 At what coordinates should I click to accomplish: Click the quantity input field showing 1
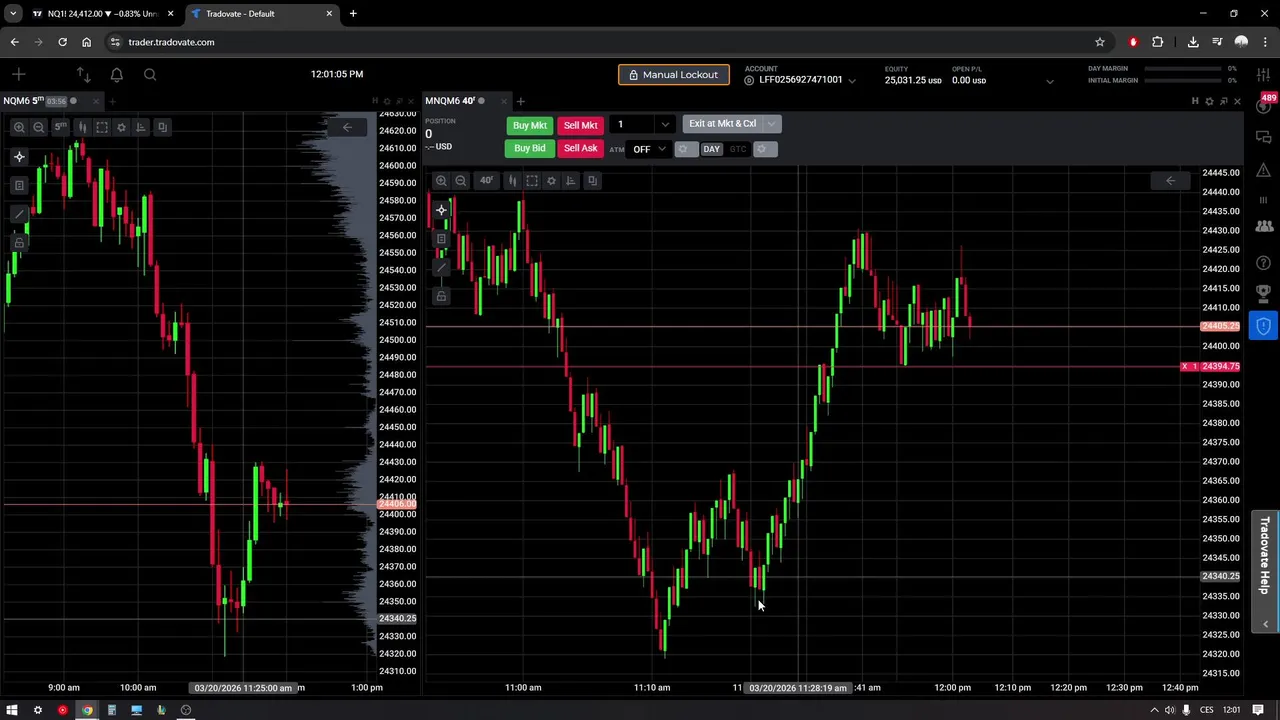(633, 125)
